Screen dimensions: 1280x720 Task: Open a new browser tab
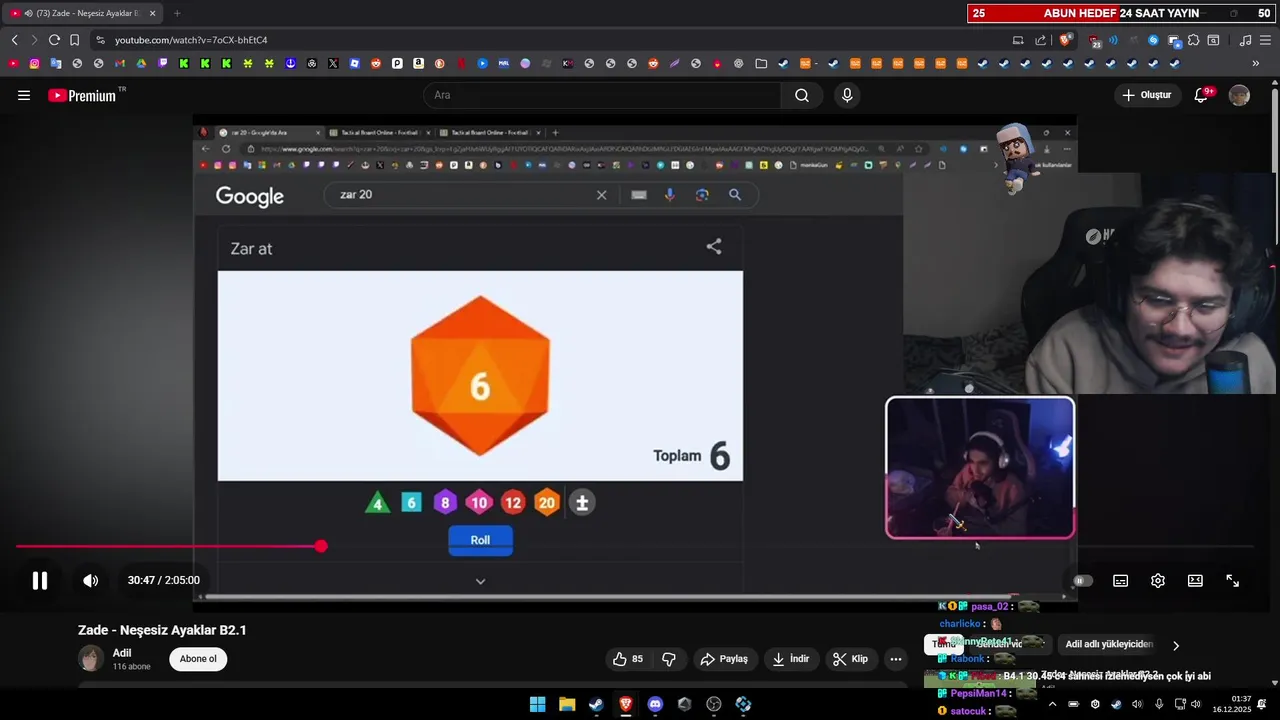[177, 13]
